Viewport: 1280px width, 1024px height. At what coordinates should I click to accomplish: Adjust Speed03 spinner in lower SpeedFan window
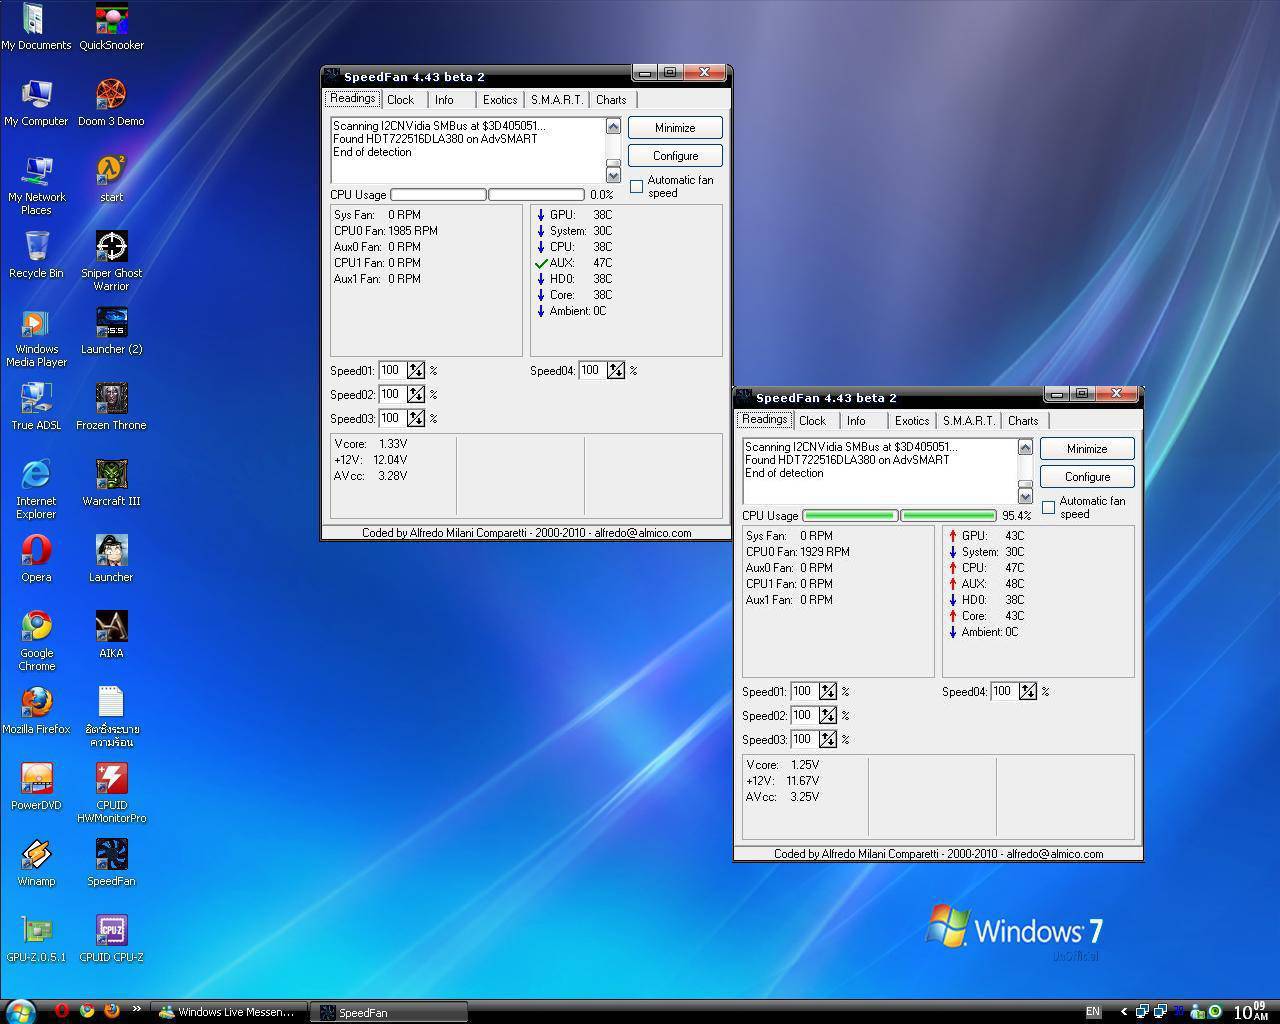click(x=828, y=739)
